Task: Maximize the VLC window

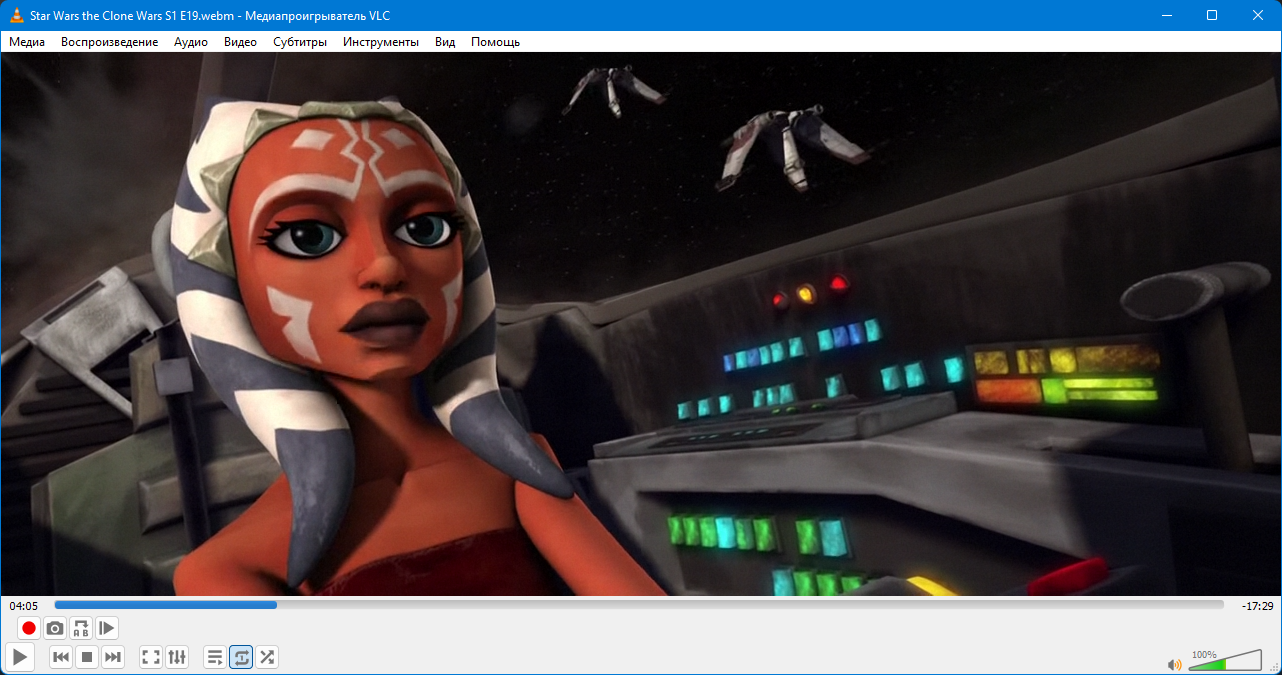Action: [1212, 15]
